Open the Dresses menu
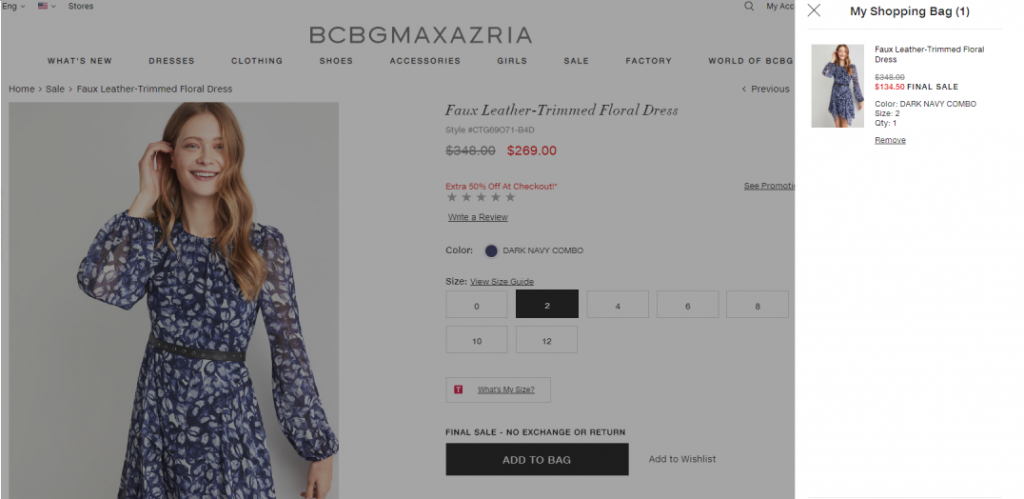This screenshot has width=1024, height=499. (x=172, y=61)
